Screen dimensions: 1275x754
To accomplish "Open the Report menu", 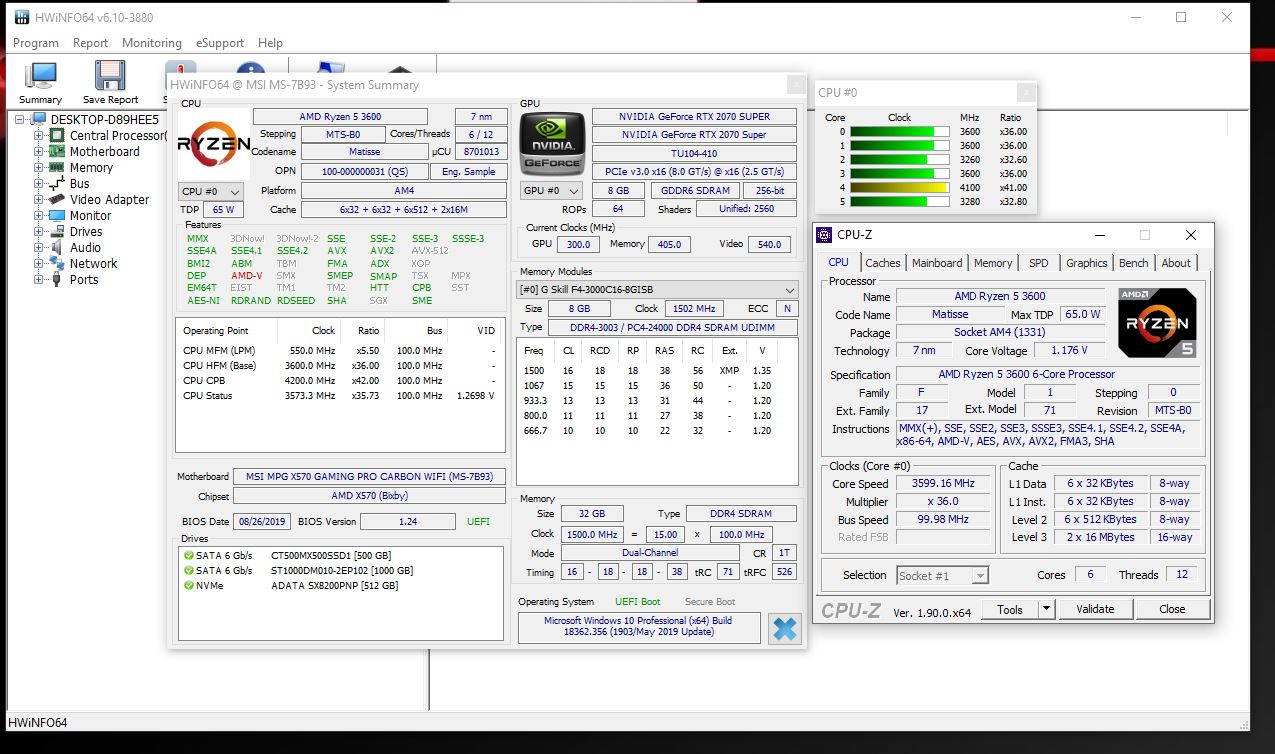I will click(90, 43).
